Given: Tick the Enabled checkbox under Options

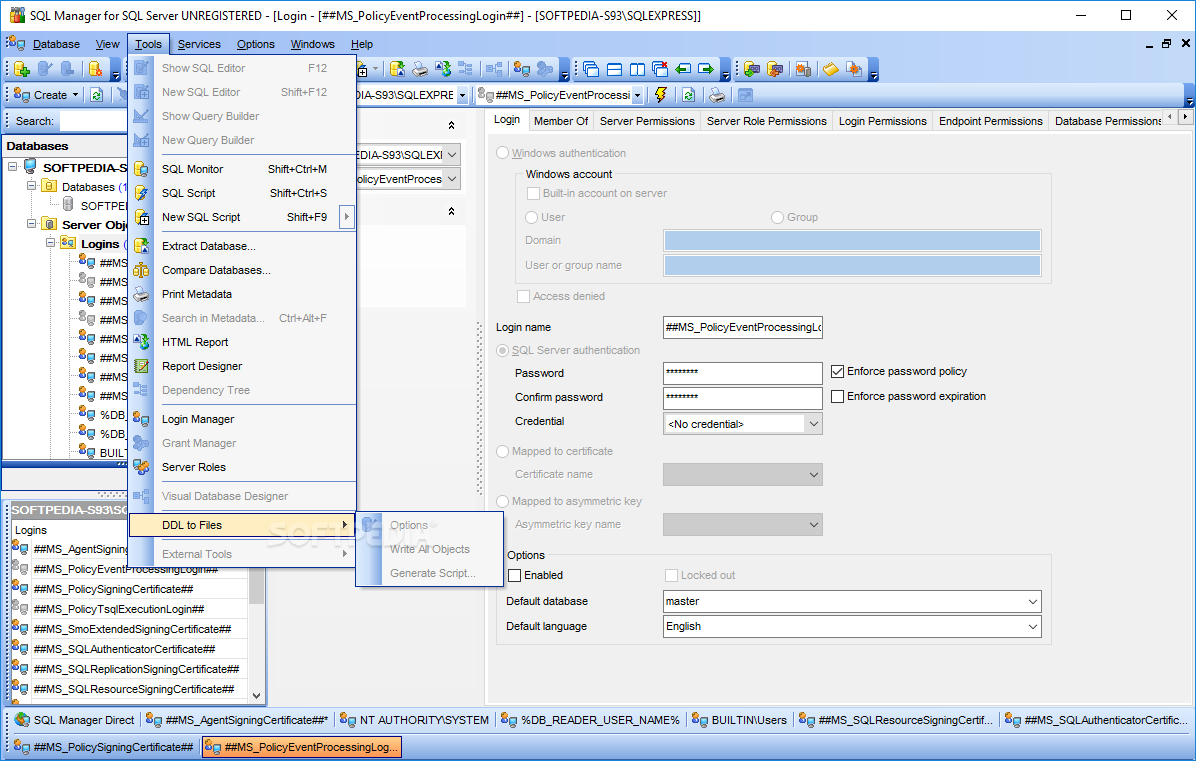Looking at the screenshot, I should point(515,575).
